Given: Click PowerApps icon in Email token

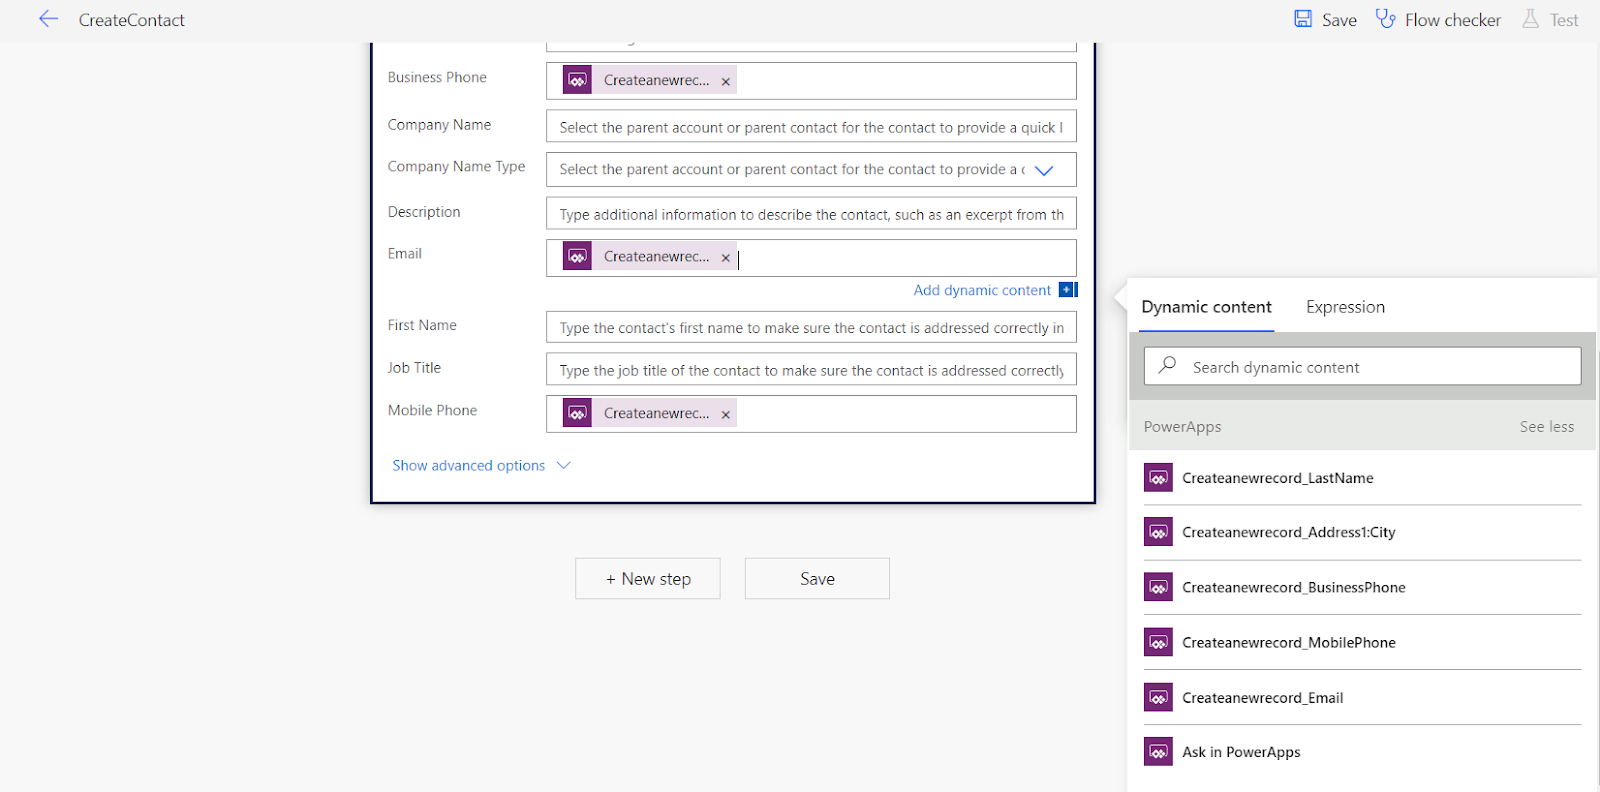Looking at the screenshot, I should [x=577, y=256].
